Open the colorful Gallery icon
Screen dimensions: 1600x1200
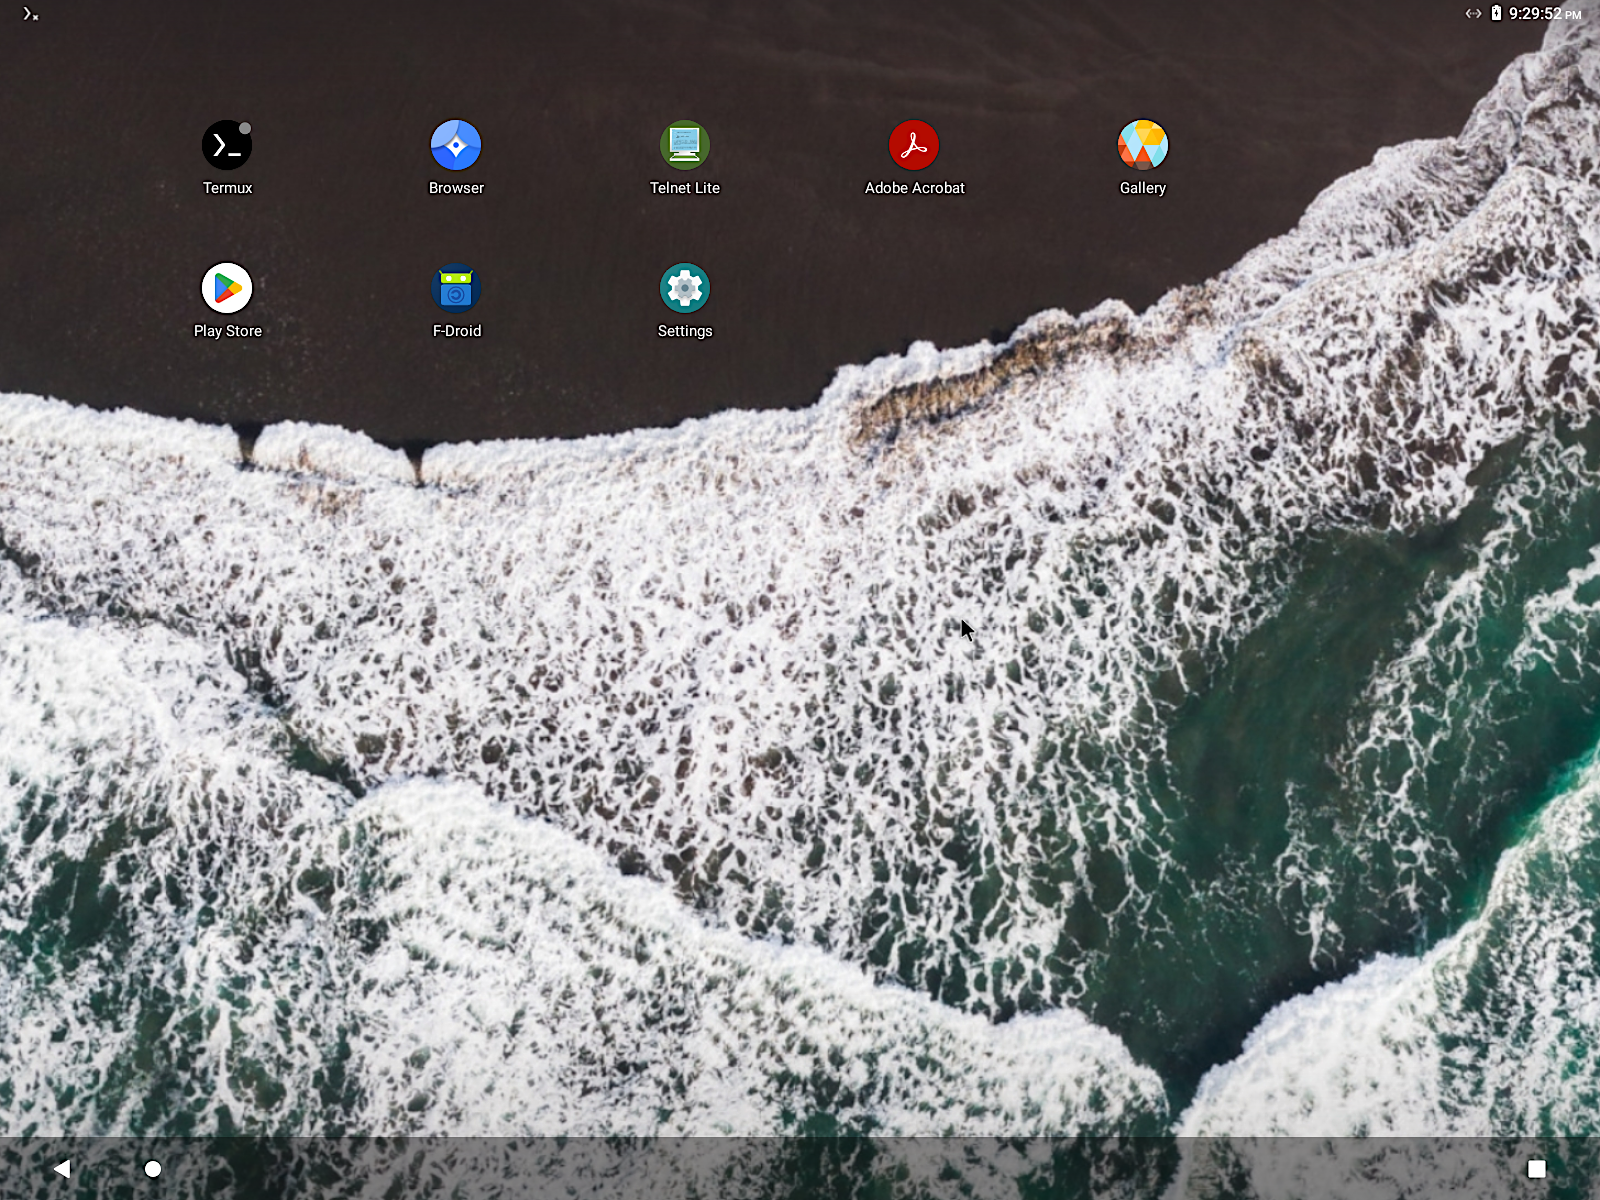[x=1143, y=146]
